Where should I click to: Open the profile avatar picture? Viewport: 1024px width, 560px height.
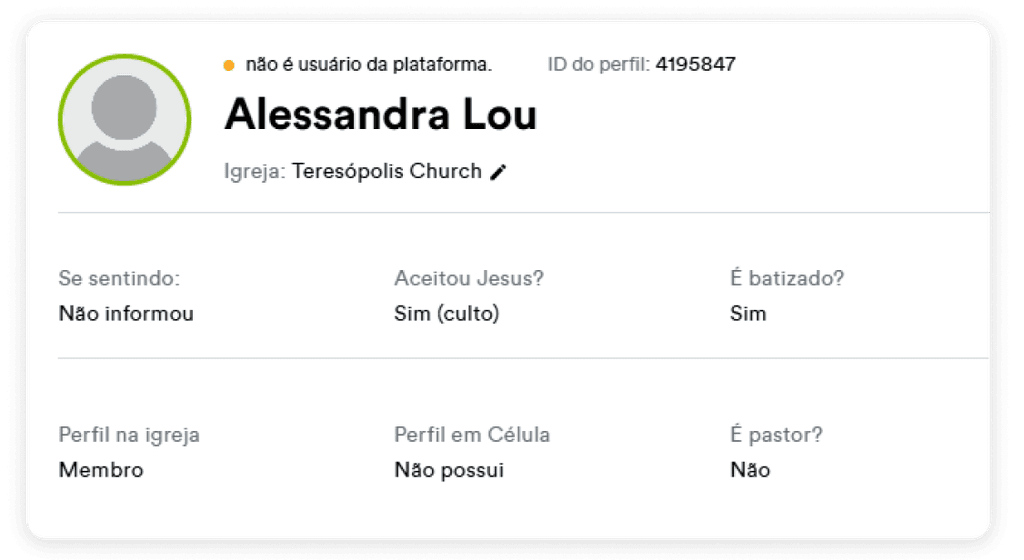(125, 119)
